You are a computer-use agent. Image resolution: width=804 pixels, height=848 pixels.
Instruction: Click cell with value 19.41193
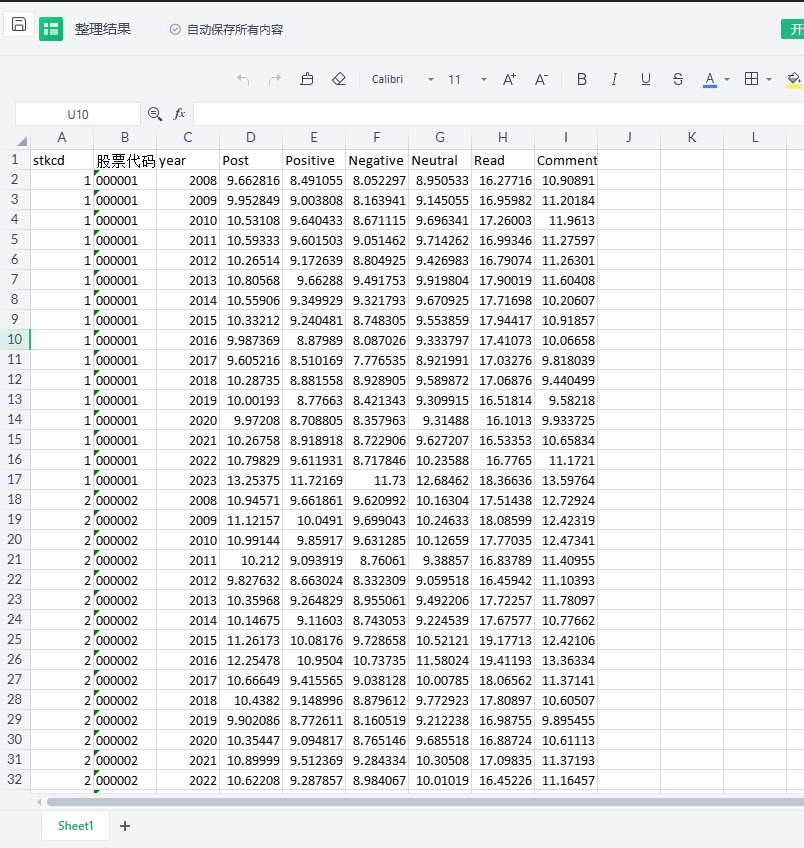coord(503,660)
